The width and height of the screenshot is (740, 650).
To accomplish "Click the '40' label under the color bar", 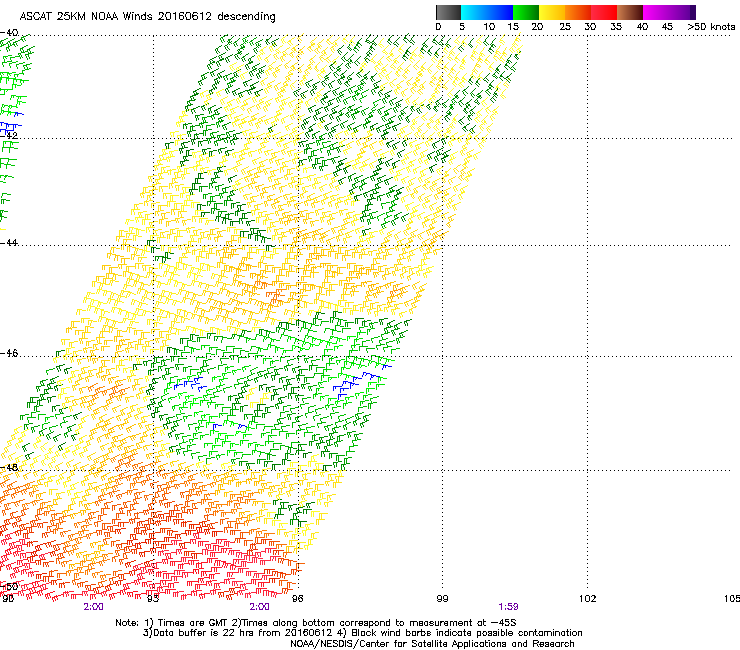I will click(642, 27).
